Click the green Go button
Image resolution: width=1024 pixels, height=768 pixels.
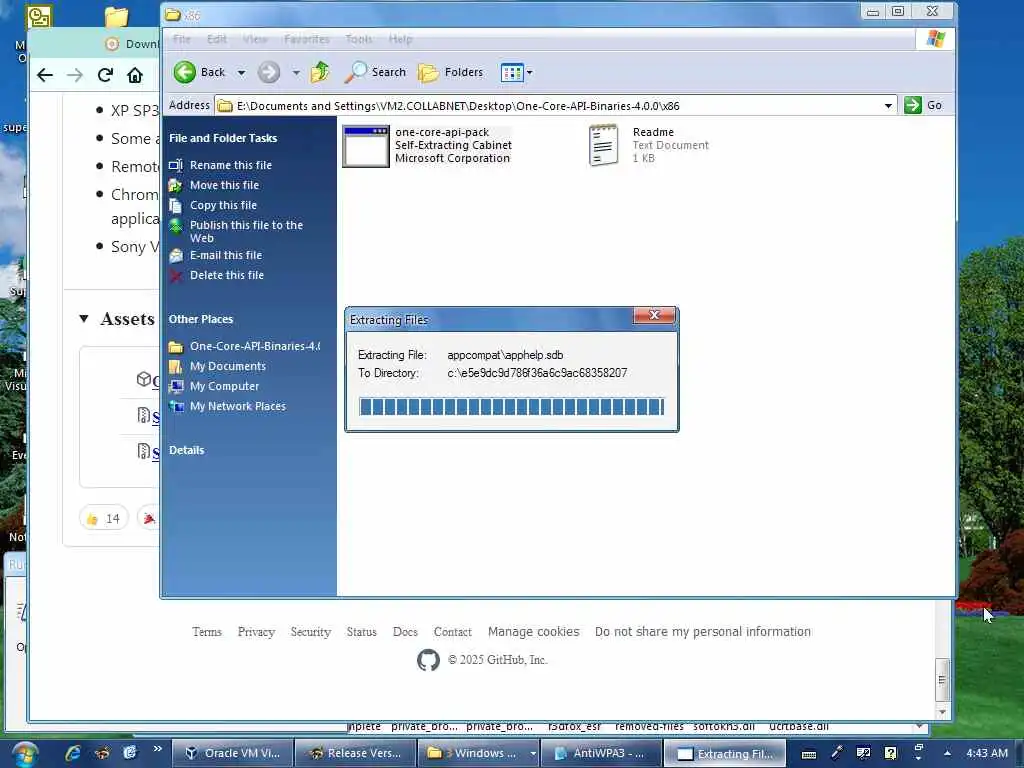(x=923, y=105)
